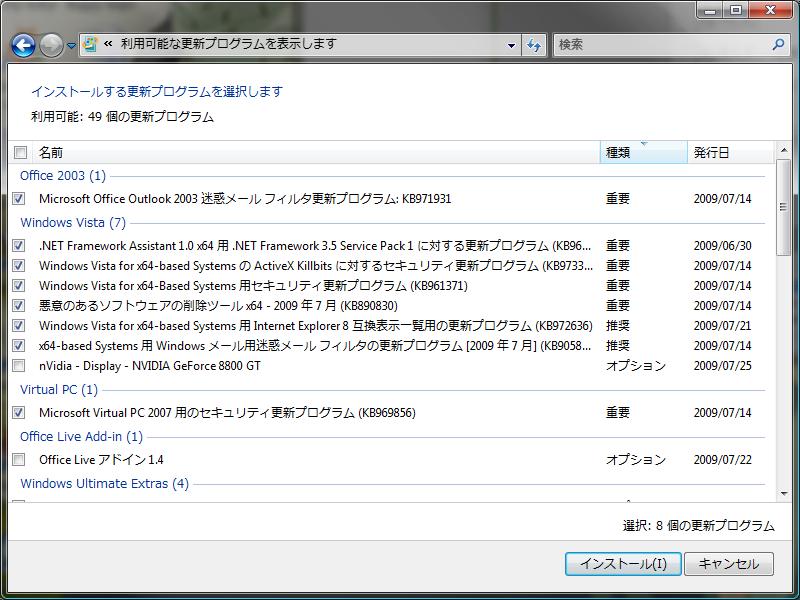Check the nVidia GeForce 8800 GT update
The width and height of the screenshot is (800, 600).
[19, 365]
